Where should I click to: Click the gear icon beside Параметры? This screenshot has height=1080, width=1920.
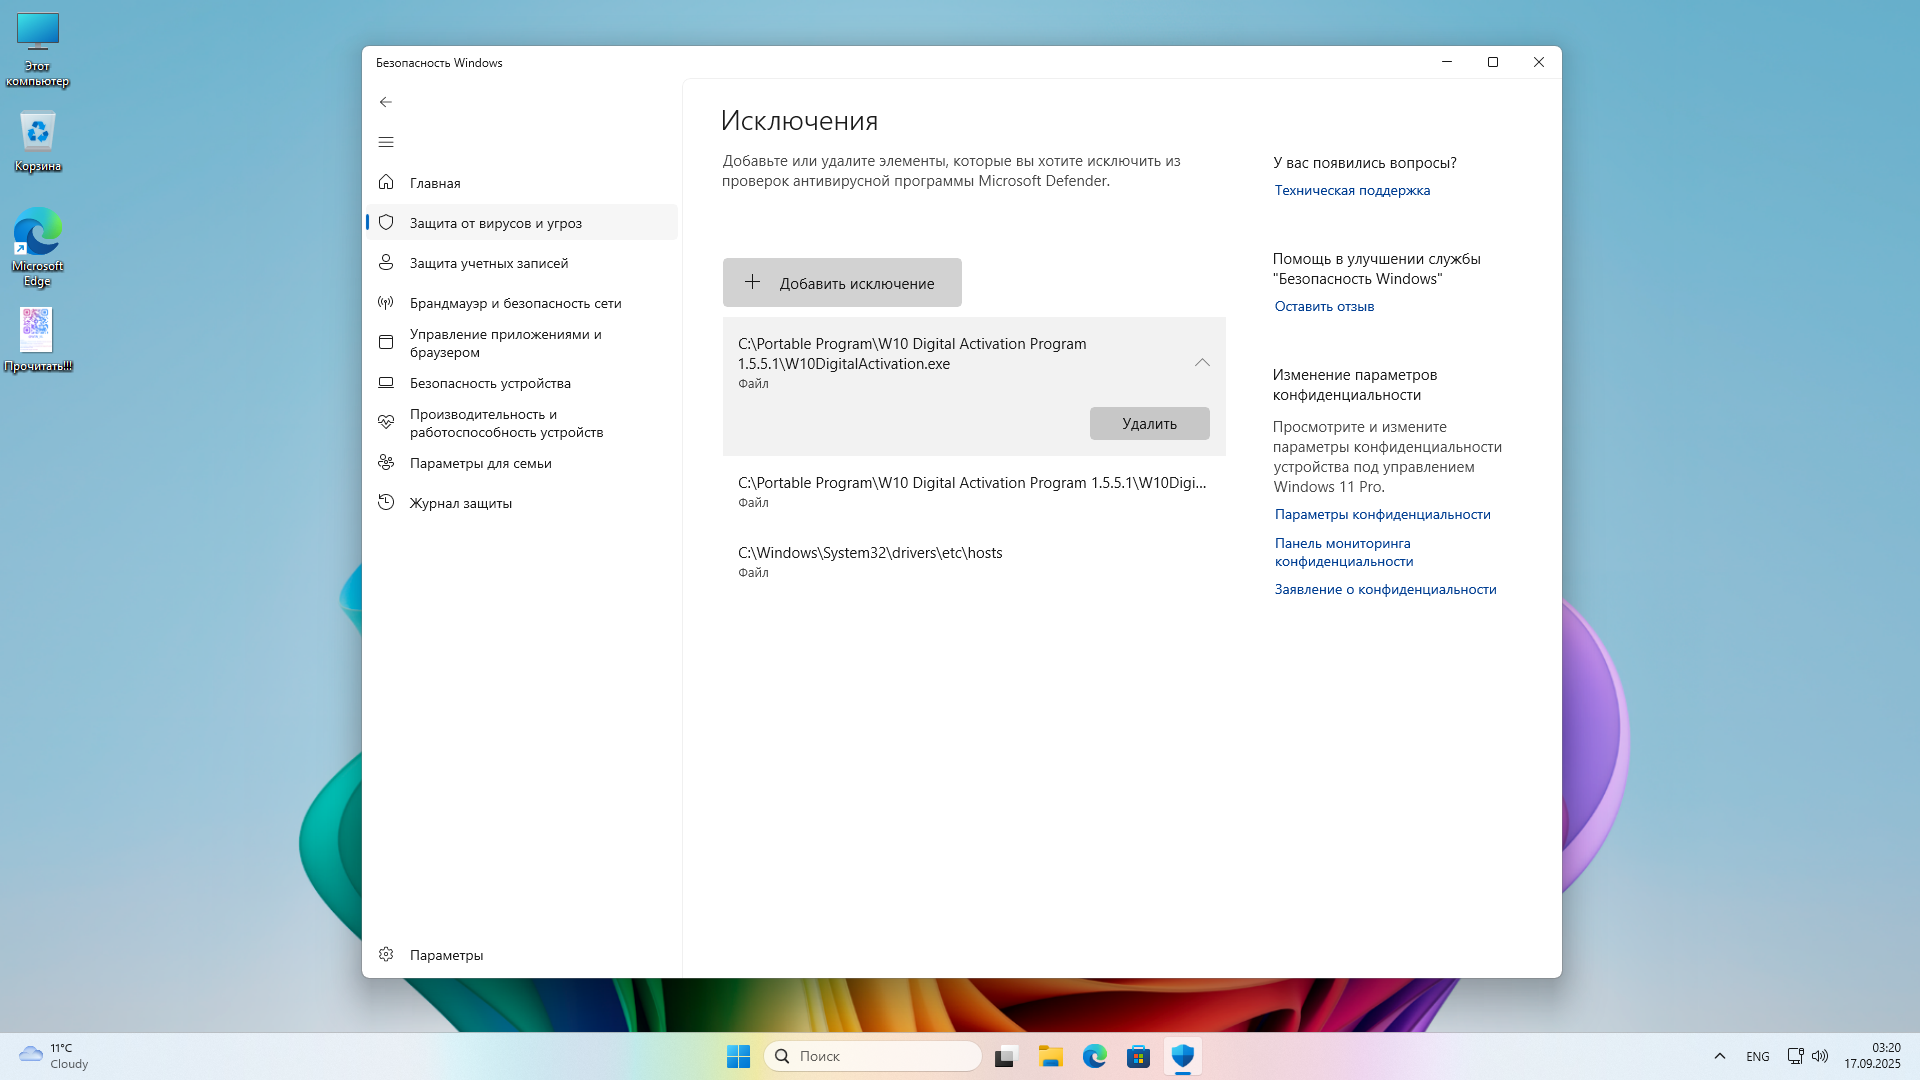click(x=386, y=954)
